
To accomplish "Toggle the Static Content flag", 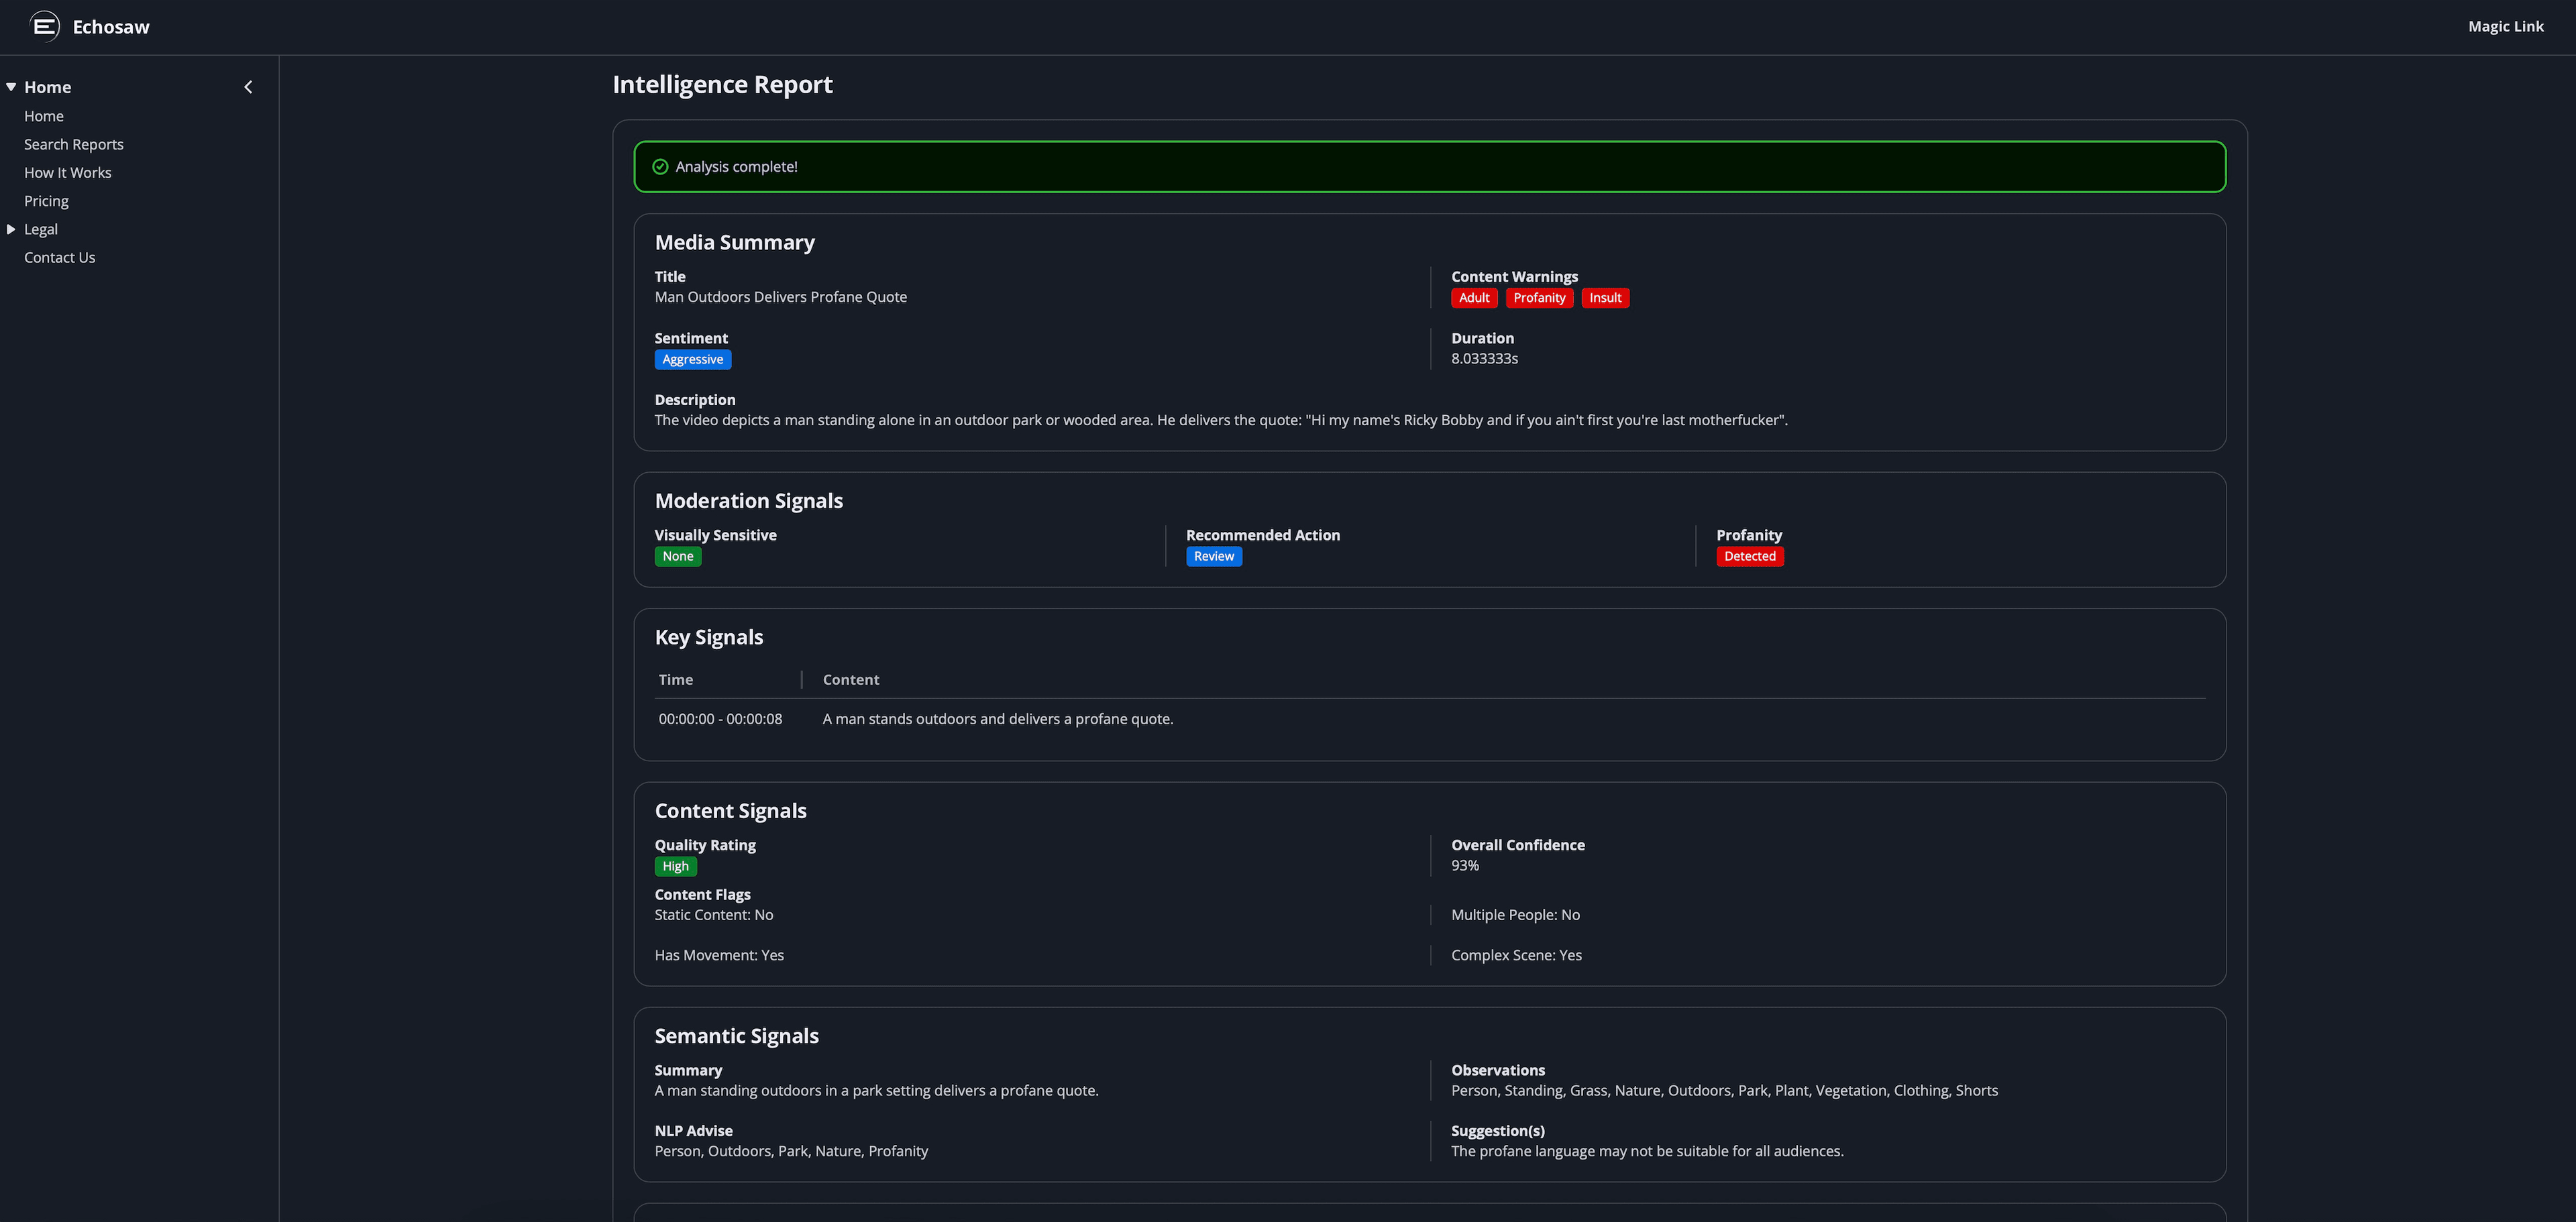I will click(713, 914).
